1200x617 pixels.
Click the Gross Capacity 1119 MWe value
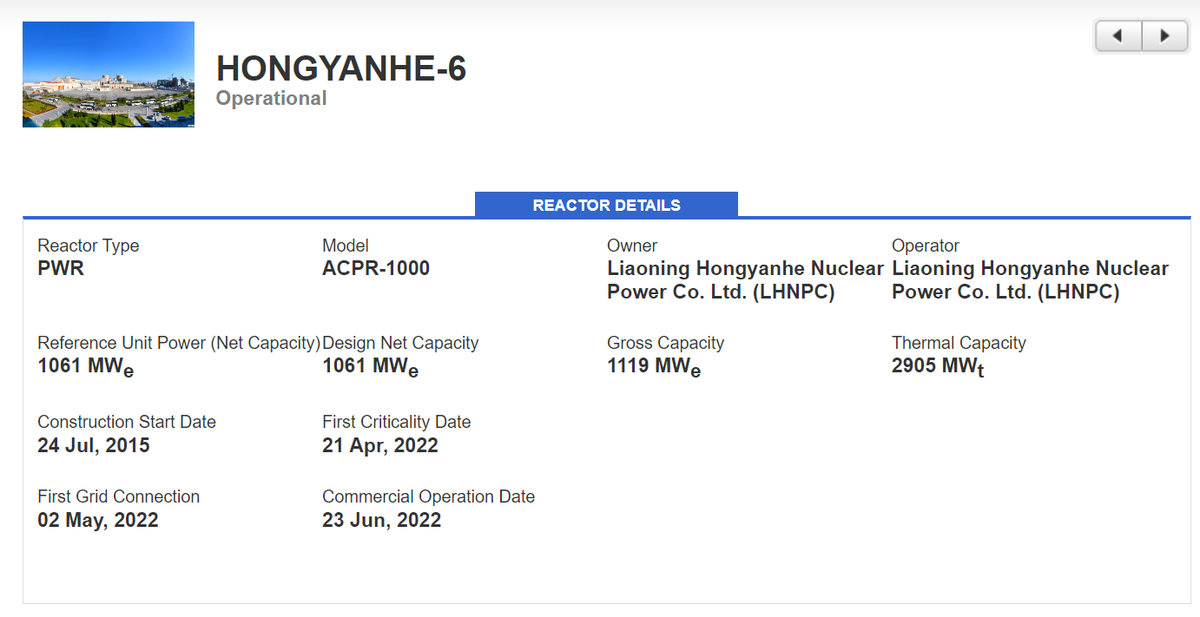654,366
